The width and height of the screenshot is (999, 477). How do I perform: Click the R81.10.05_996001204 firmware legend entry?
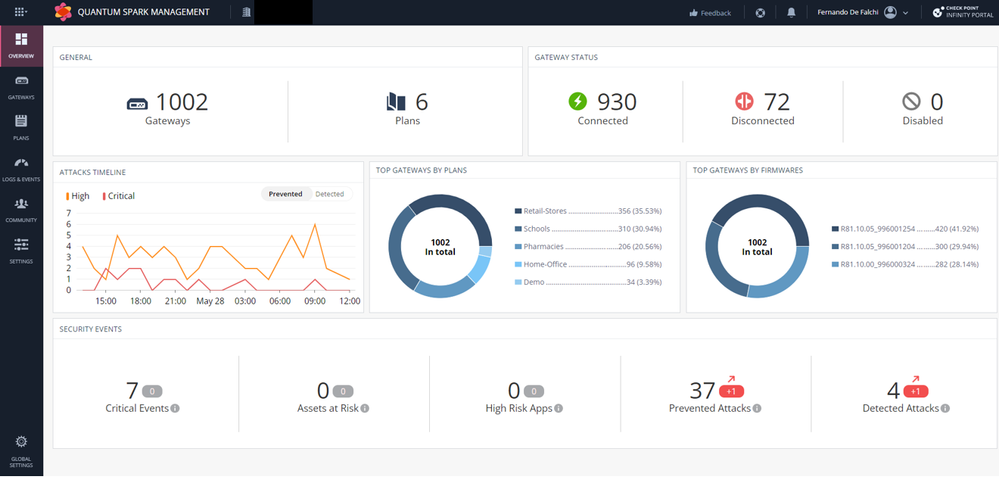(x=905, y=246)
